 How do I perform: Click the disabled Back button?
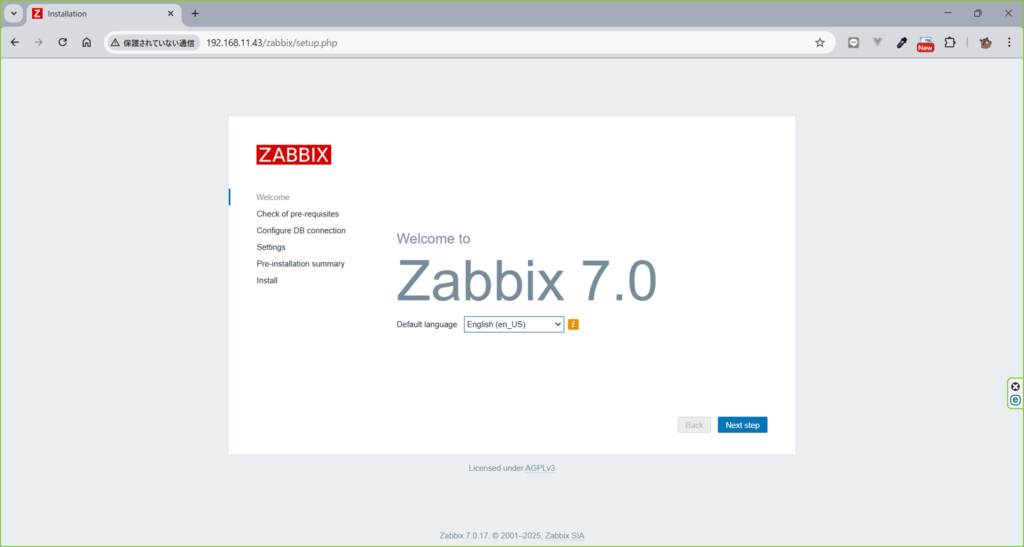694,425
